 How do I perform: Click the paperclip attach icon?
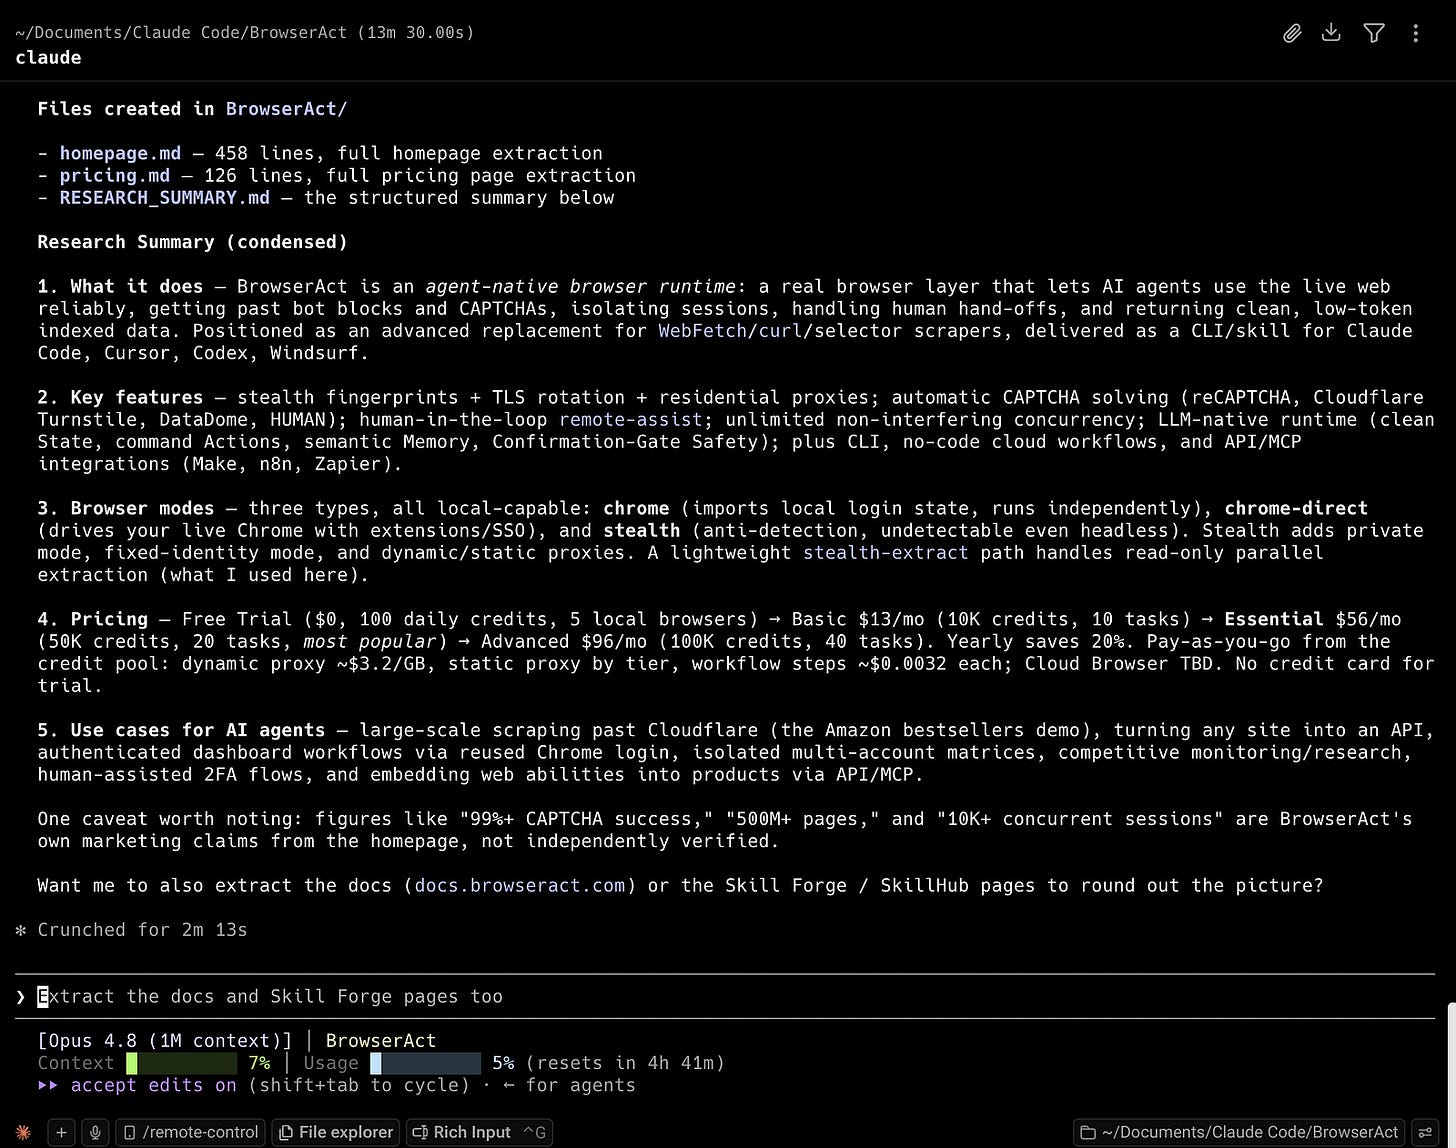click(1292, 33)
